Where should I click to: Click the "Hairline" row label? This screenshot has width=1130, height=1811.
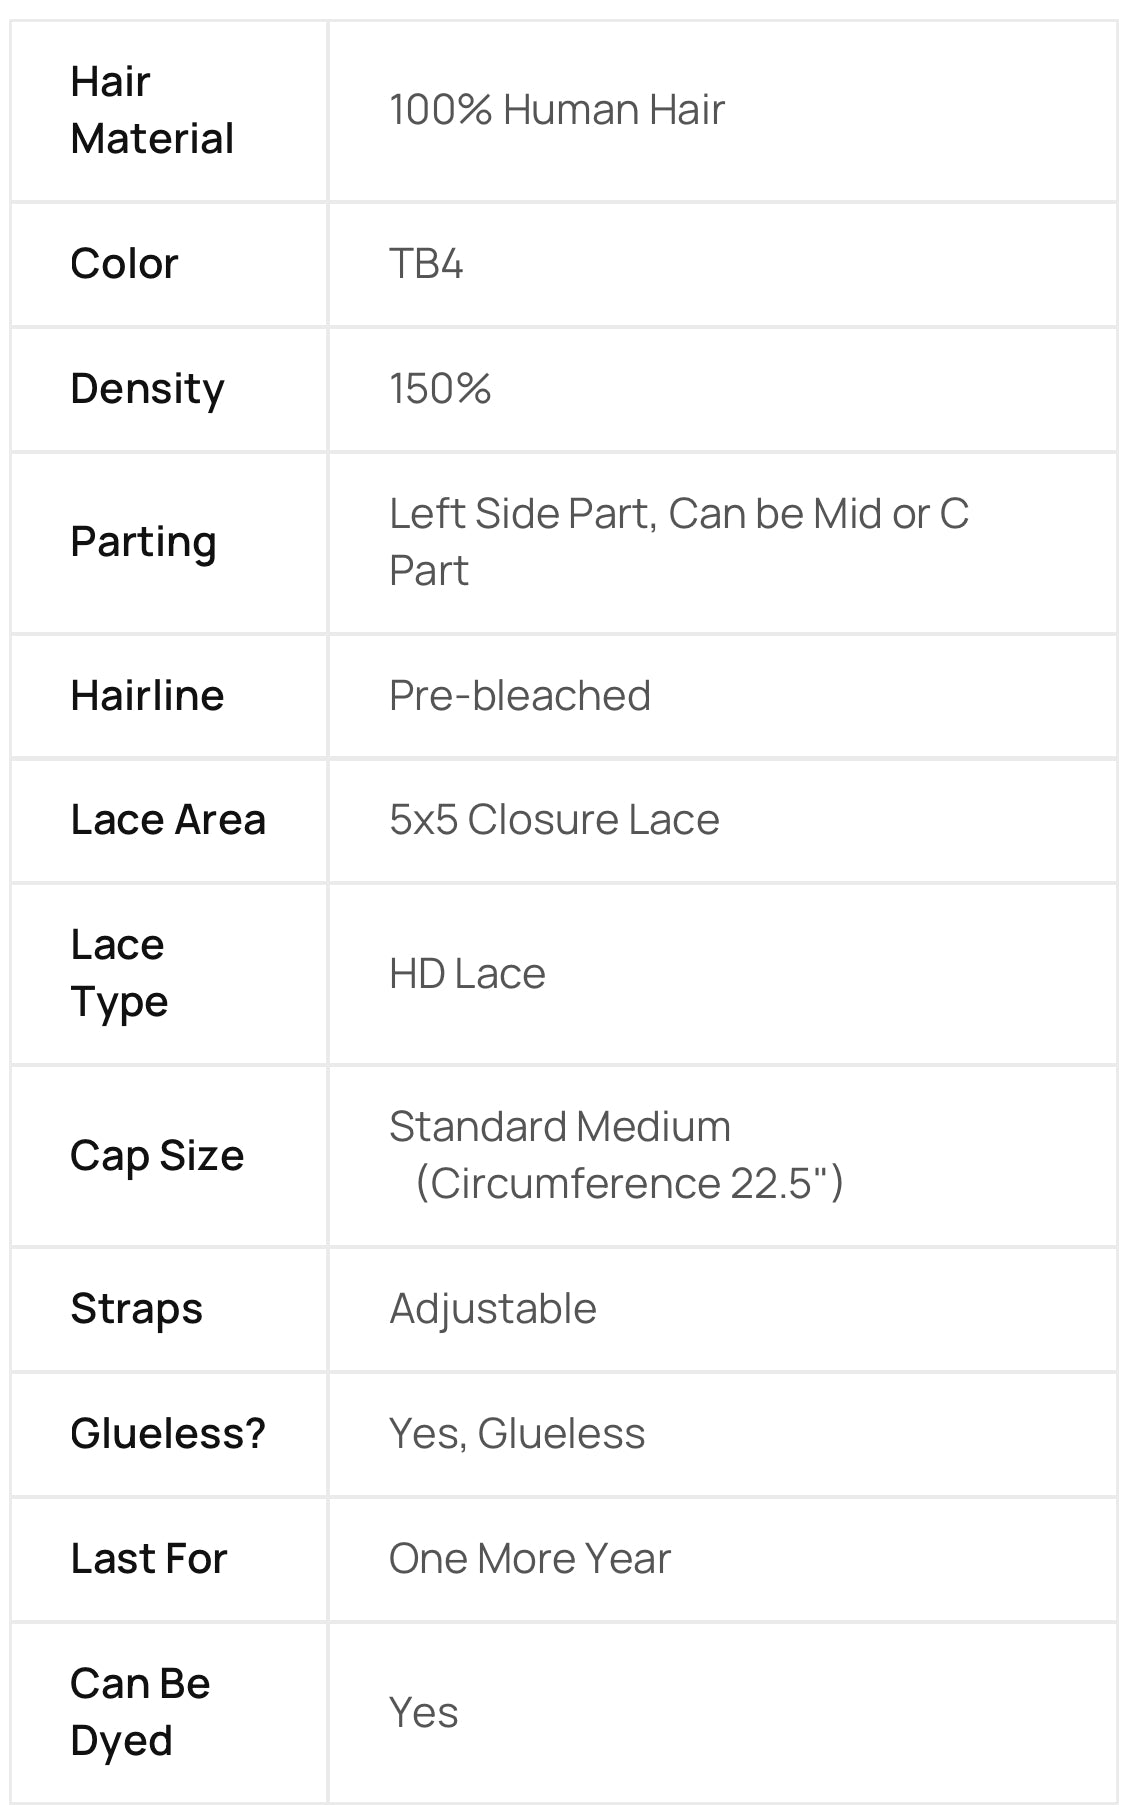click(147, 696)
